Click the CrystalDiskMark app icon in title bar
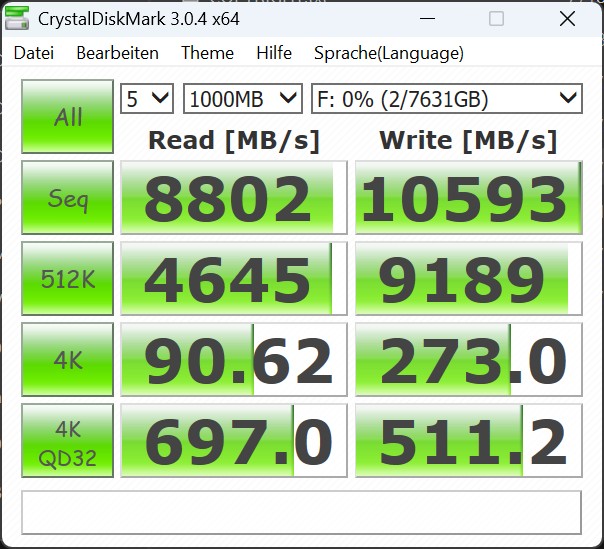This screenshot has width=604, height=549. coord(18,19)
